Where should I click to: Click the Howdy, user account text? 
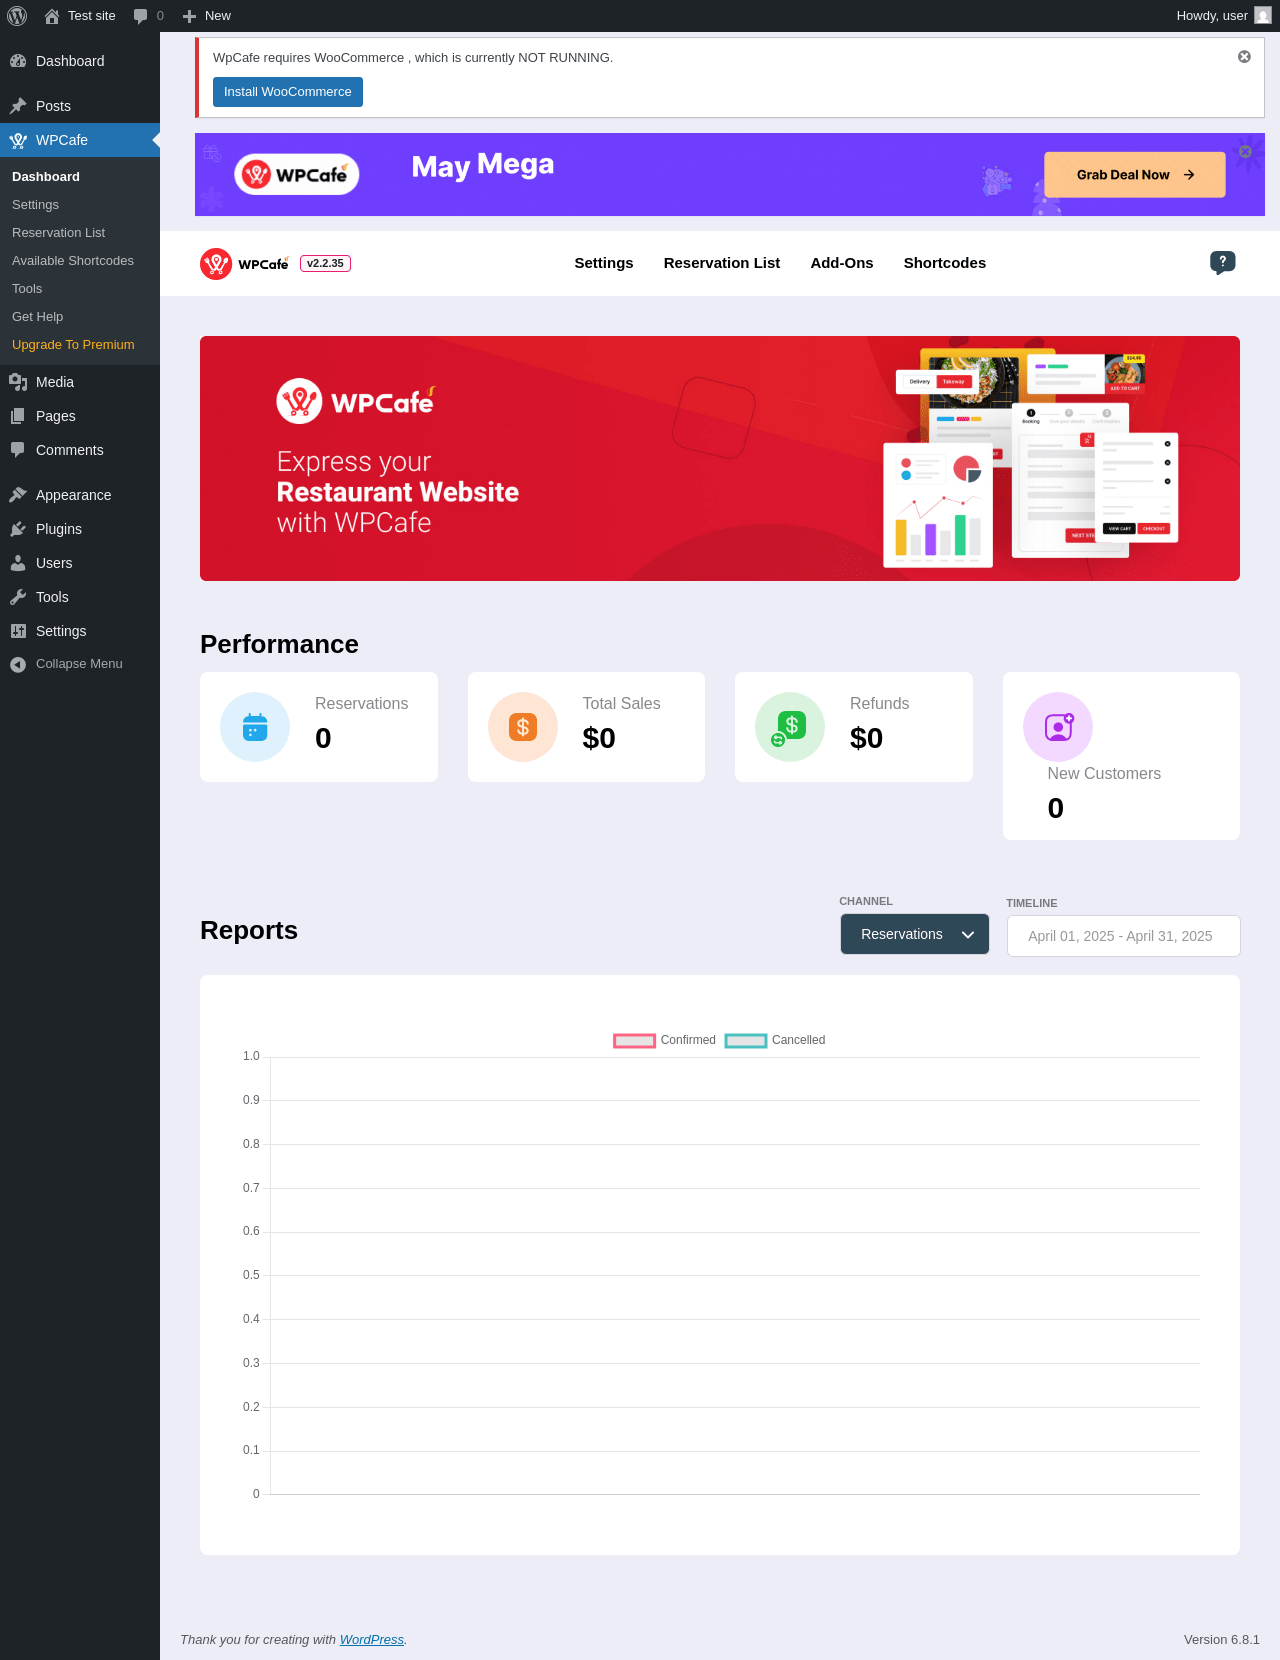pos(1212,16)
